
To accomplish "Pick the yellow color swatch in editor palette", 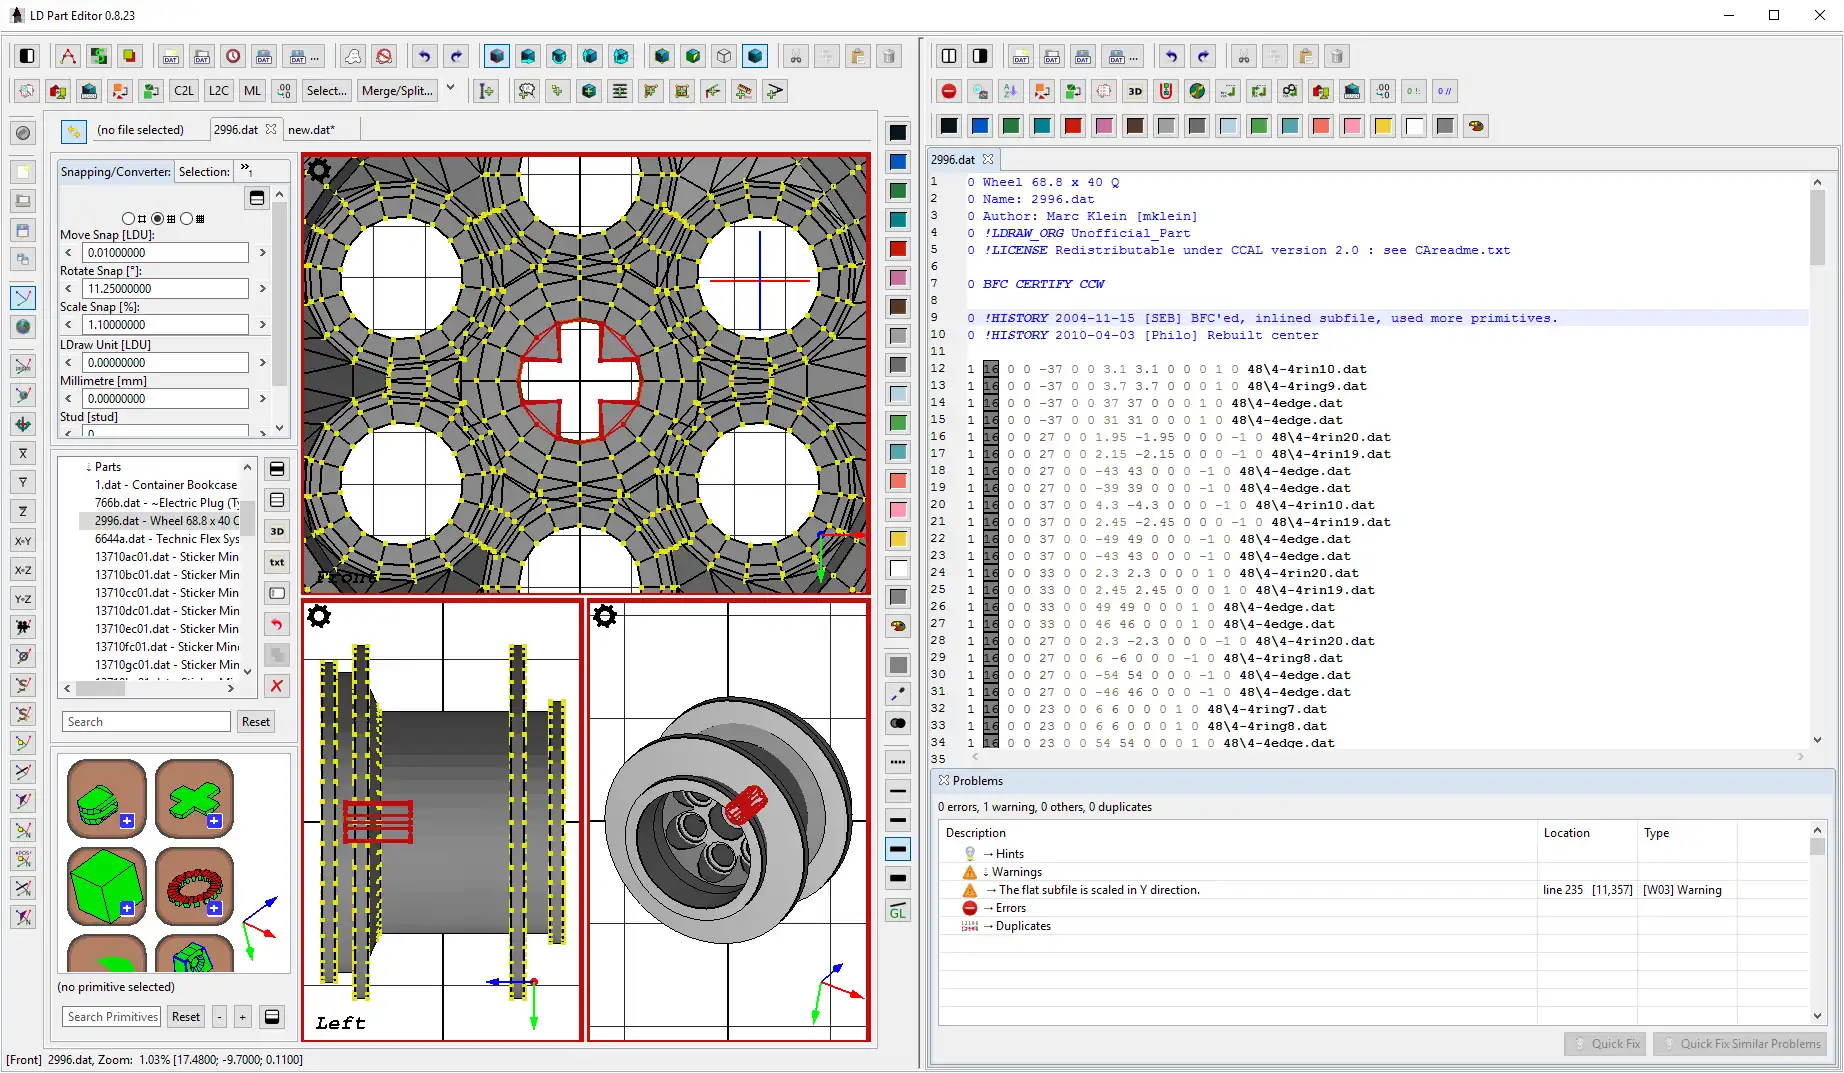I will click(x=1383, y=126).
